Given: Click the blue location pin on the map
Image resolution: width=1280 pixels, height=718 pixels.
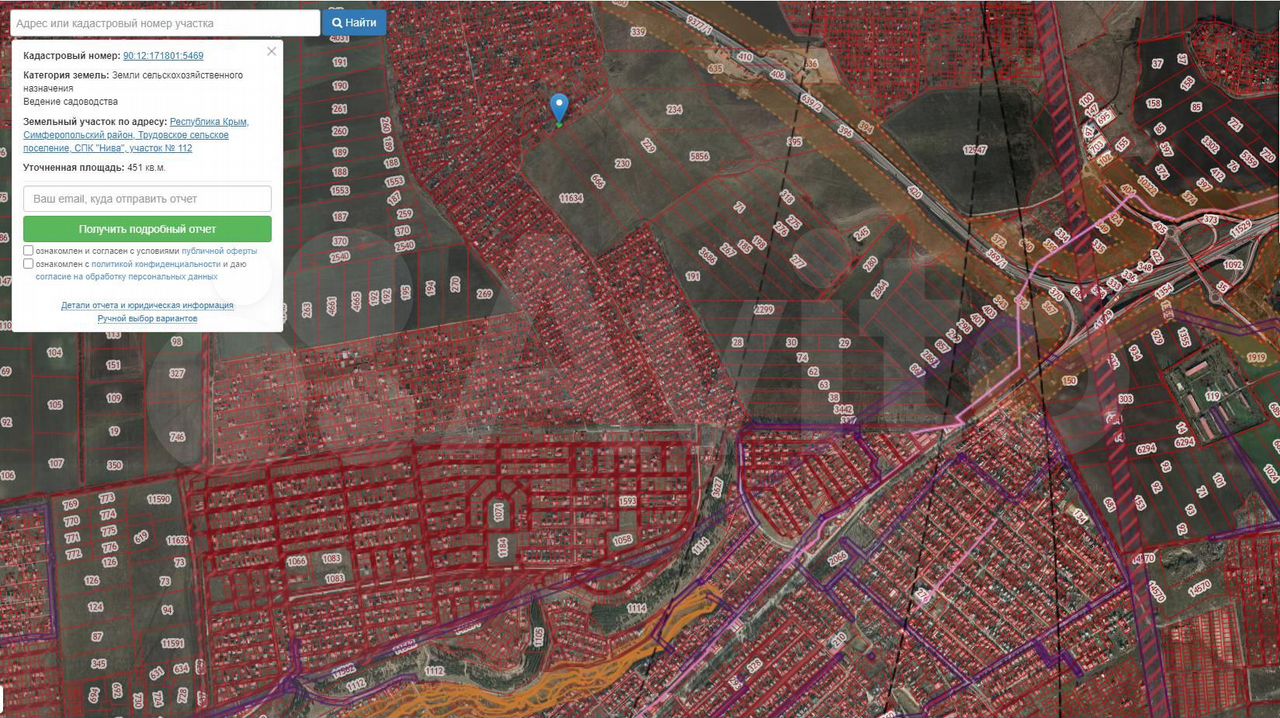Looking at the screenshot, I should [x=560, y=107].
